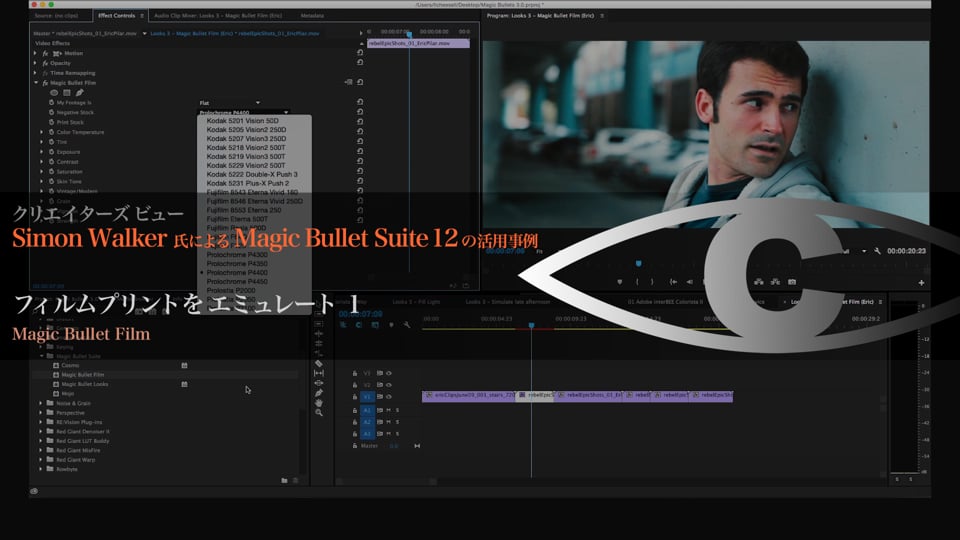Open the button editor plus icon
This screenshot has width=960, height=540.
coord(921,283)
